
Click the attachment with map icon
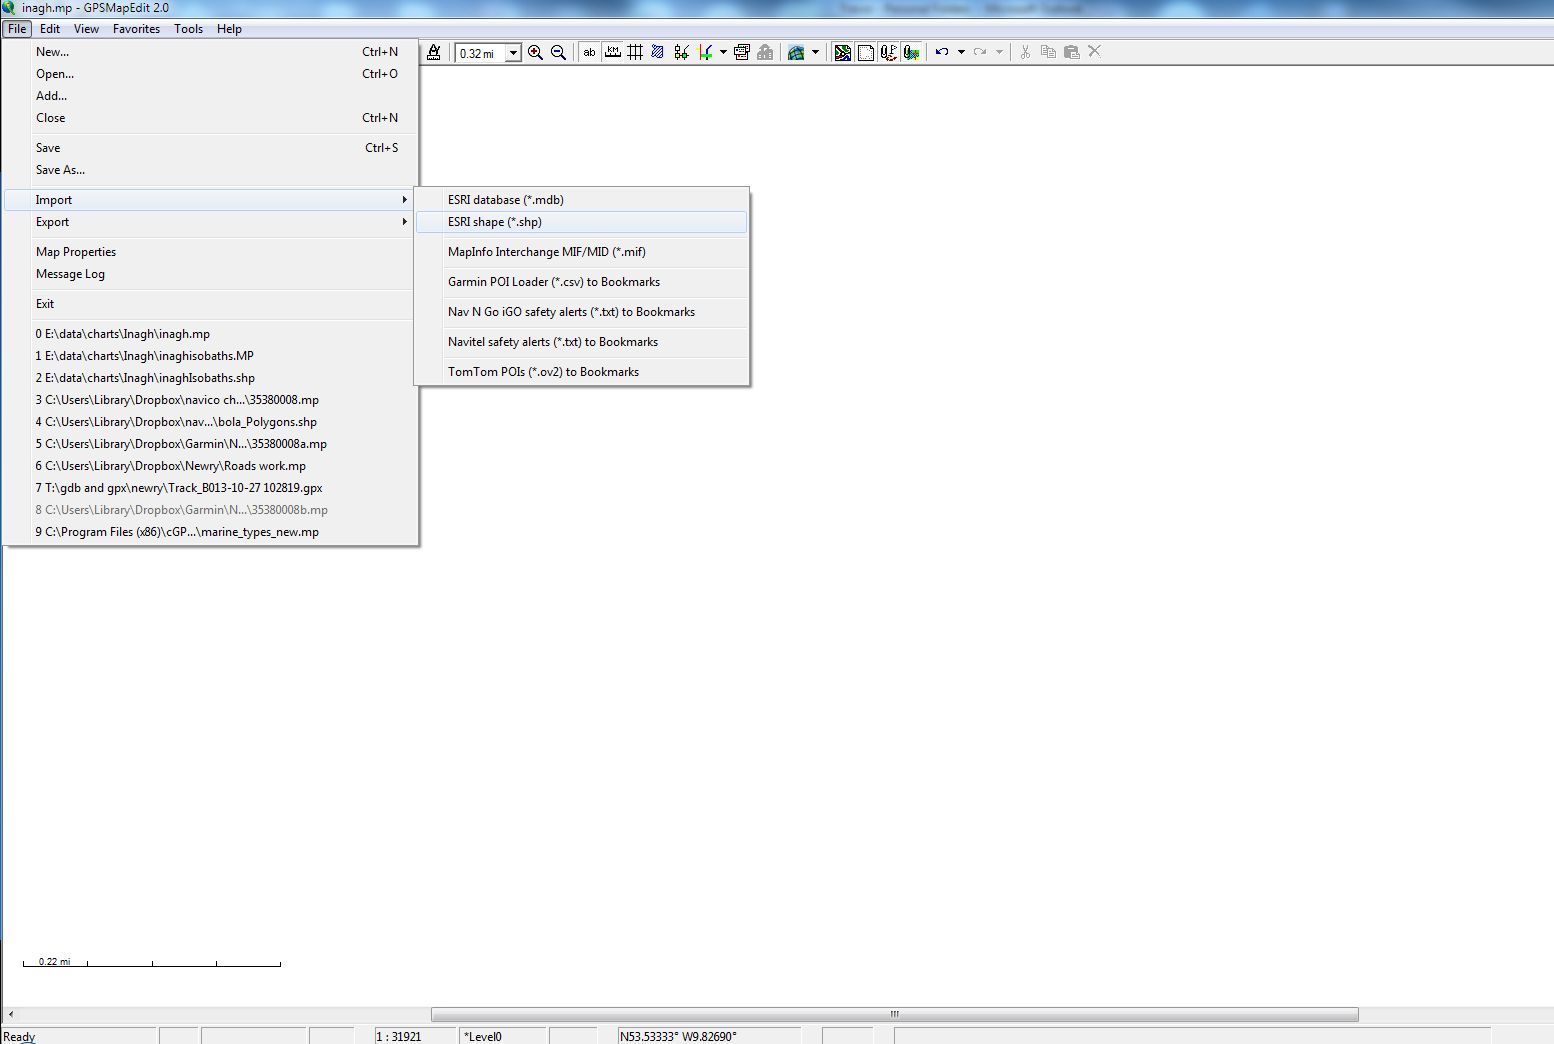click(911, 52)
